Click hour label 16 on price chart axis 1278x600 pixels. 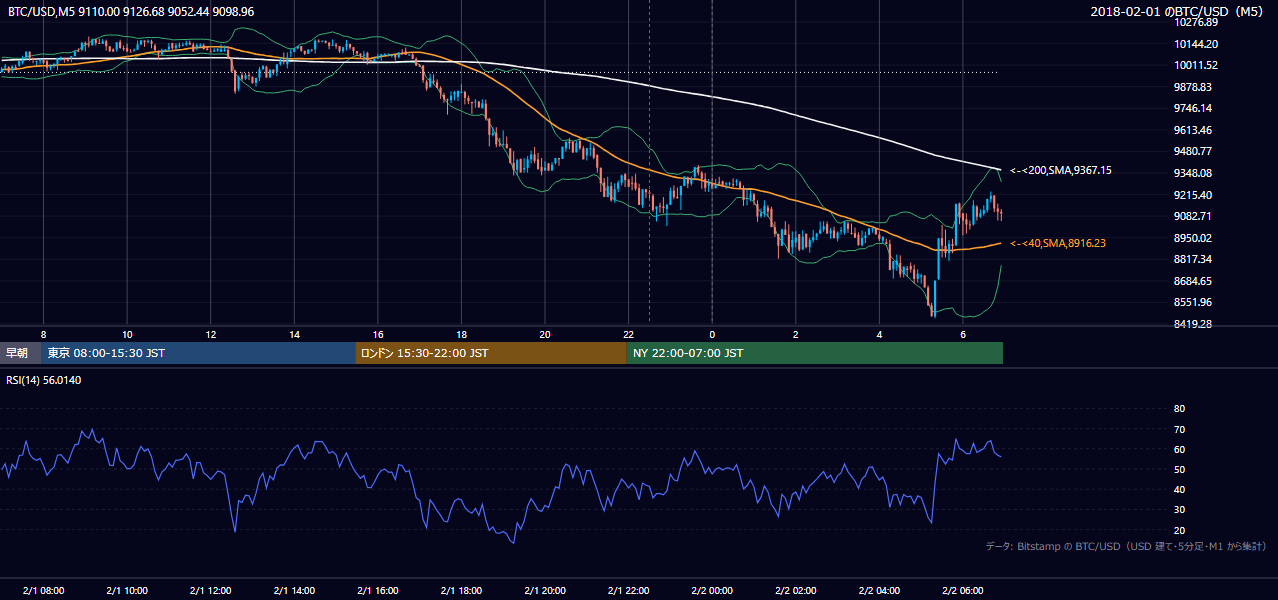(x=377, y=334)
